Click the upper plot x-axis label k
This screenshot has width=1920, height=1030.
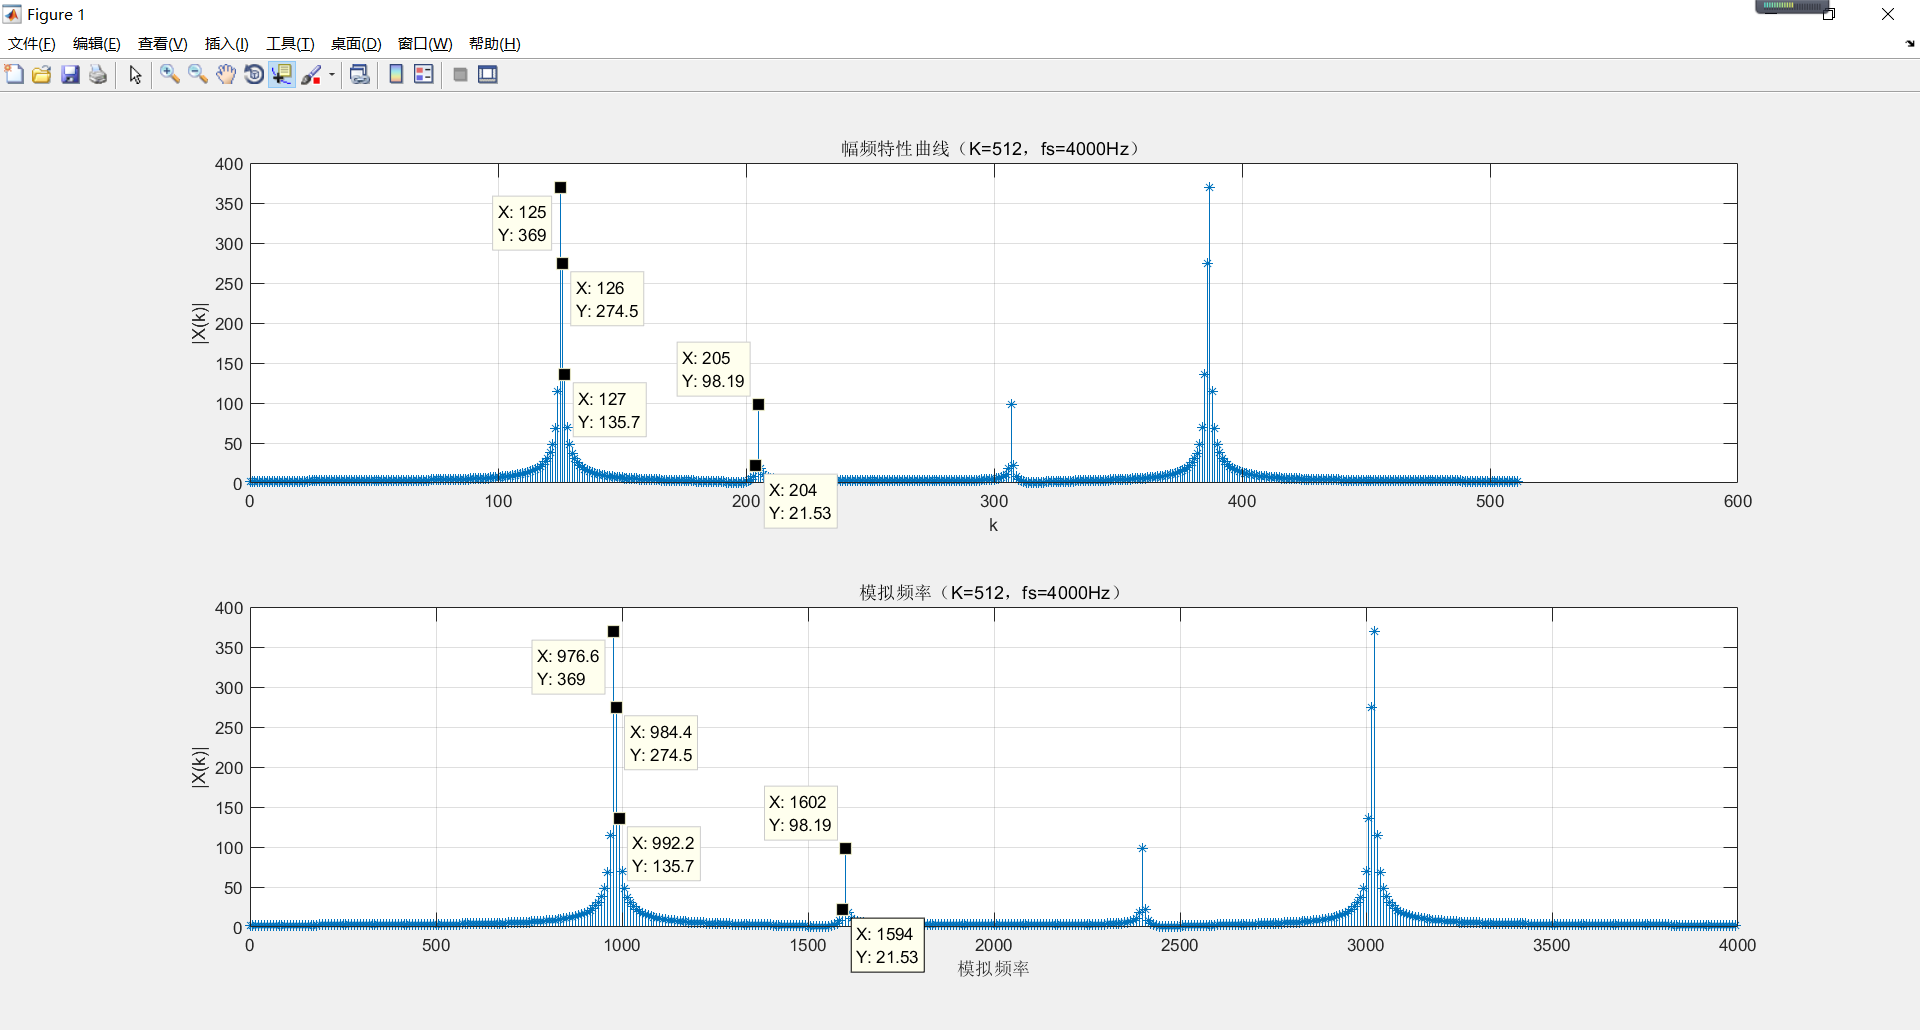coord(993,525)
